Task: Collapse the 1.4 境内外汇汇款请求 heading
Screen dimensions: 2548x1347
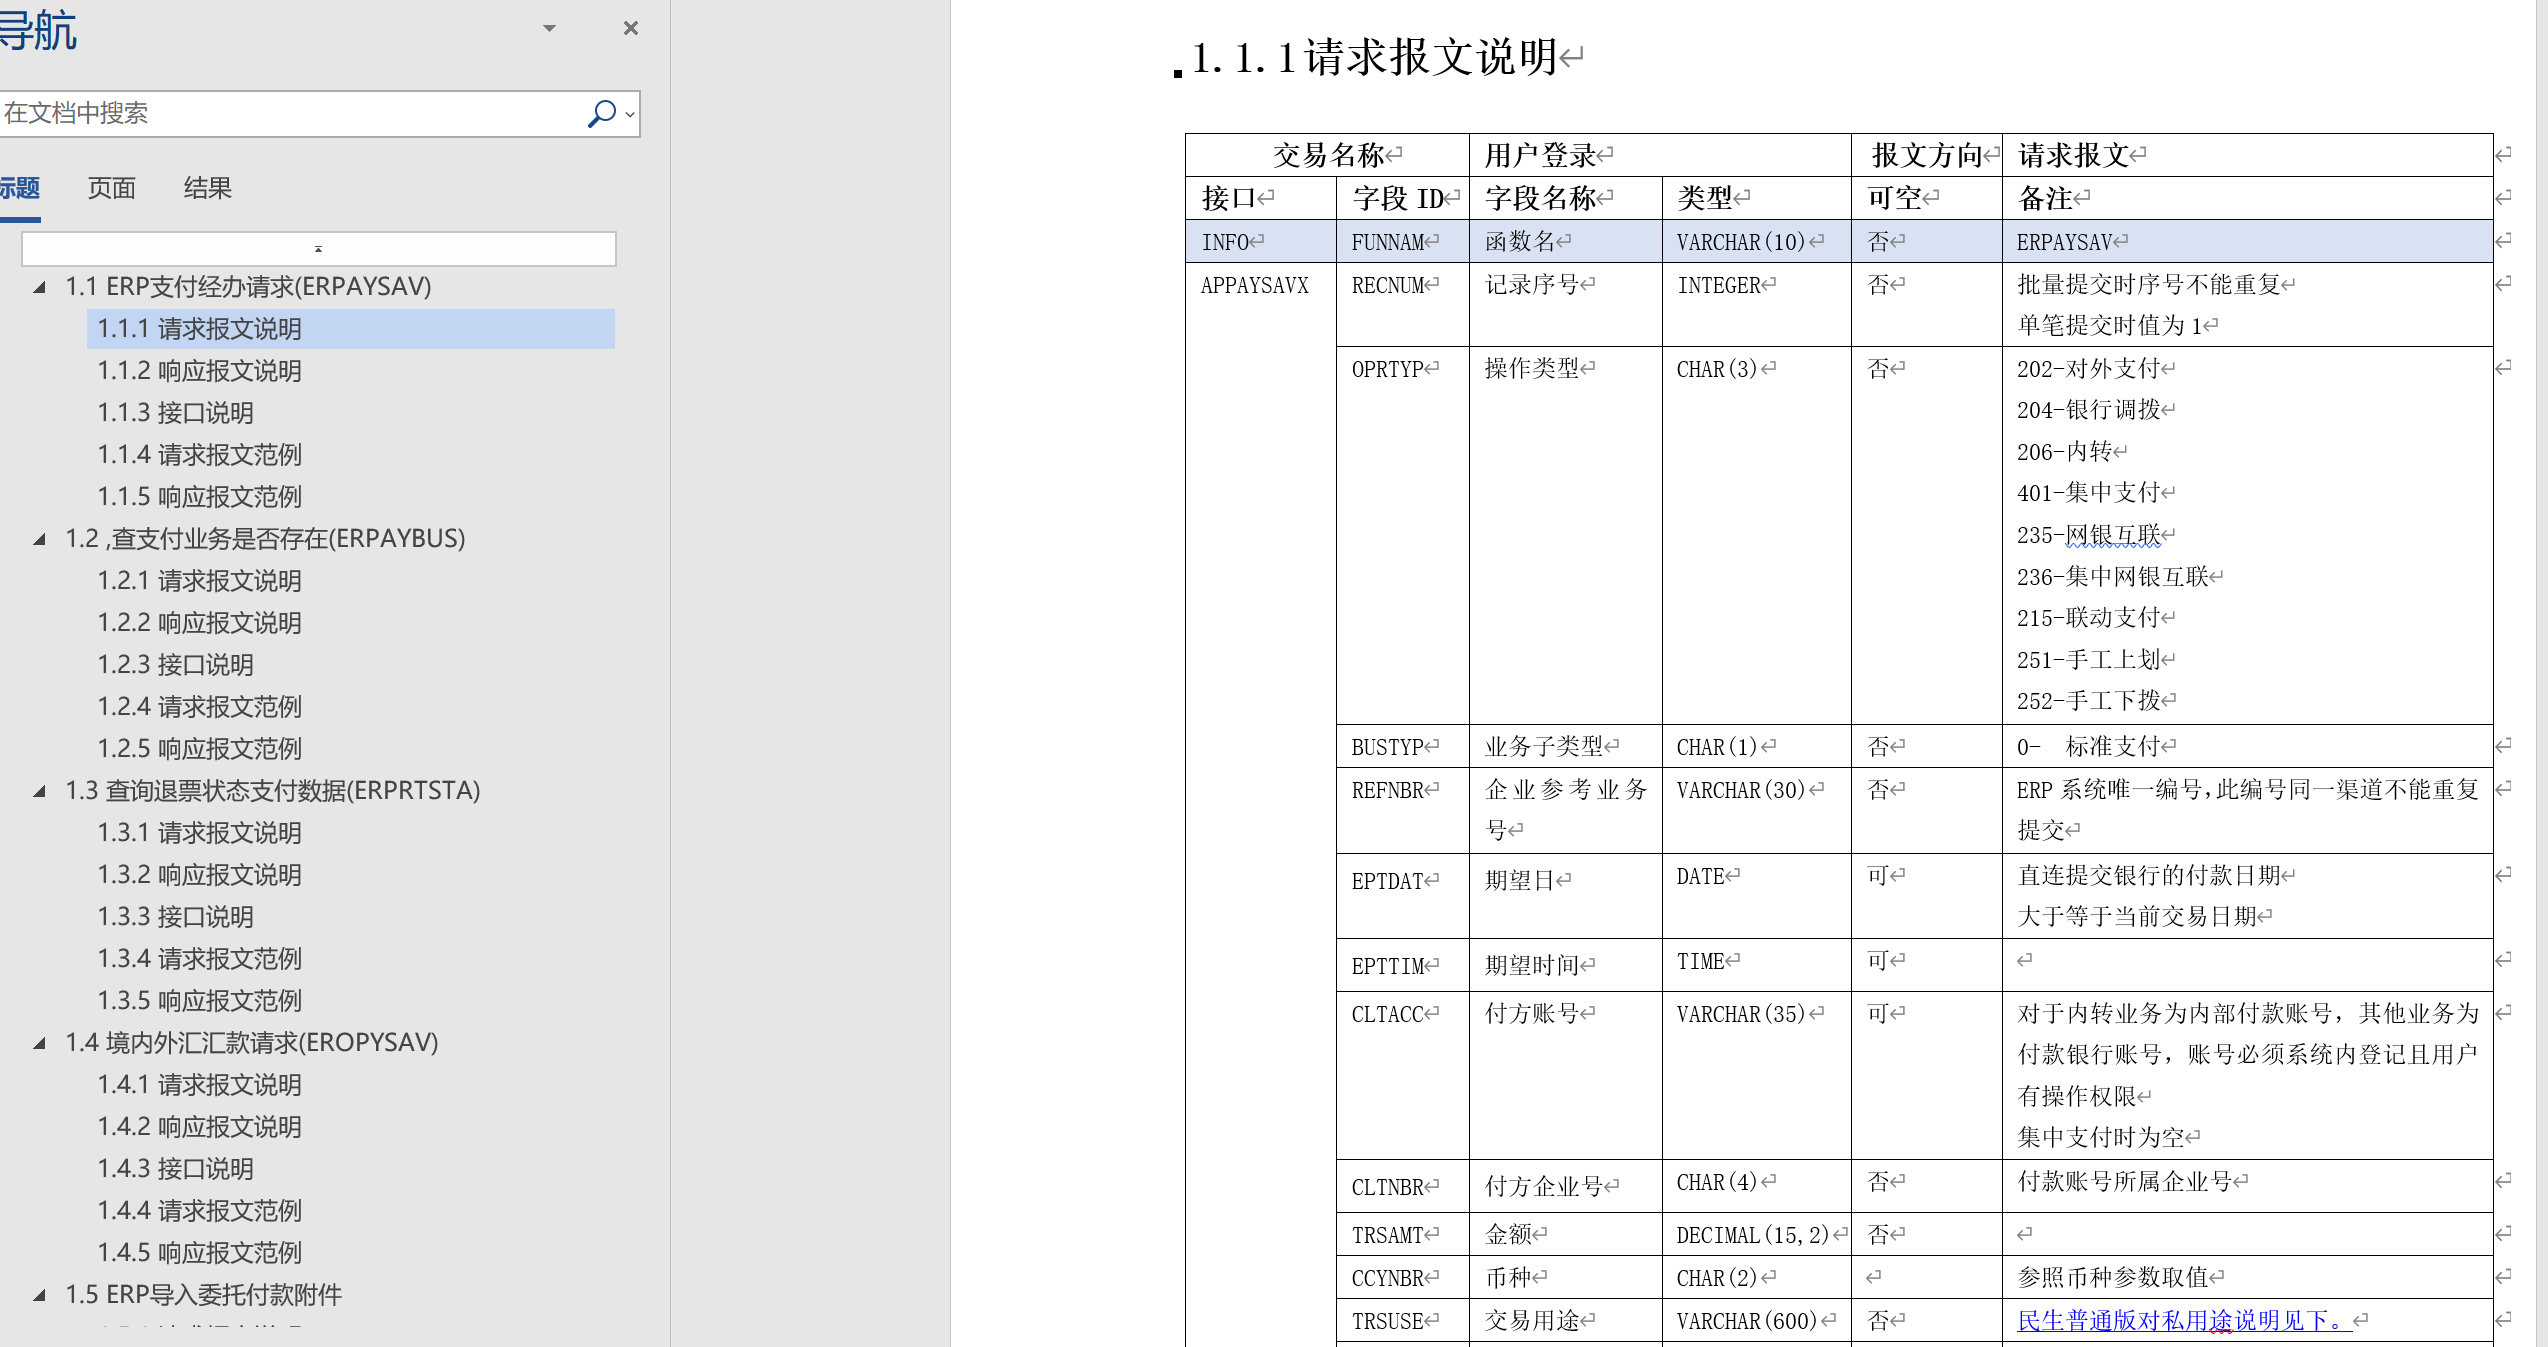Action: click(40, 1043)
